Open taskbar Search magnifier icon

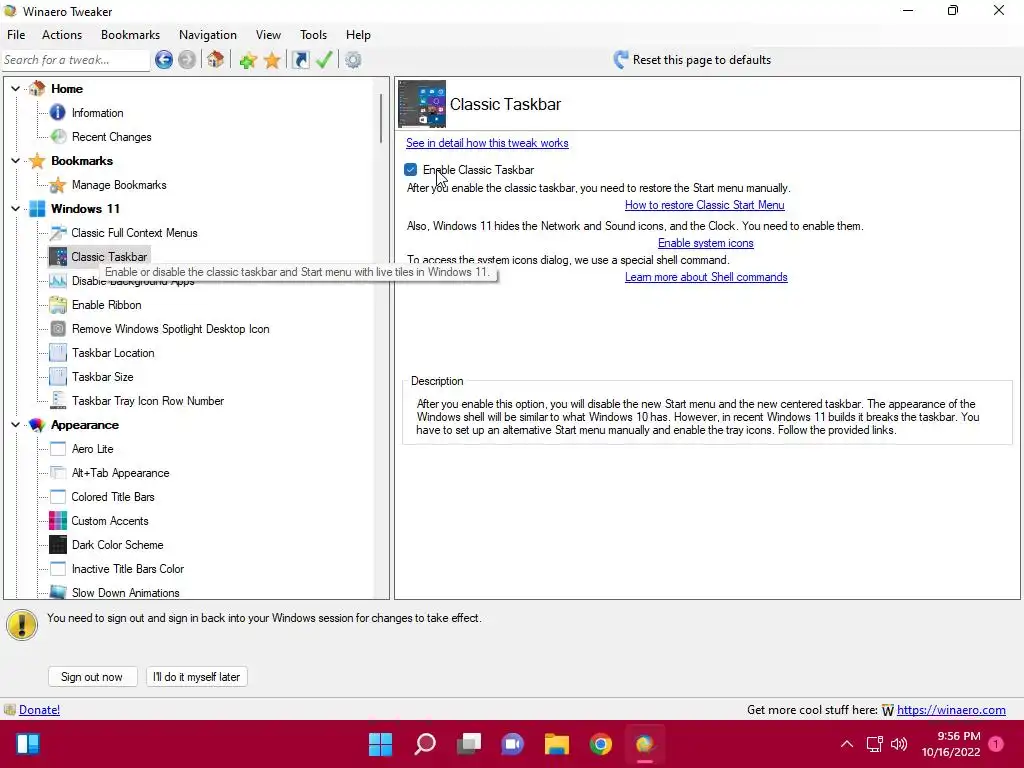tap(425, 744)
